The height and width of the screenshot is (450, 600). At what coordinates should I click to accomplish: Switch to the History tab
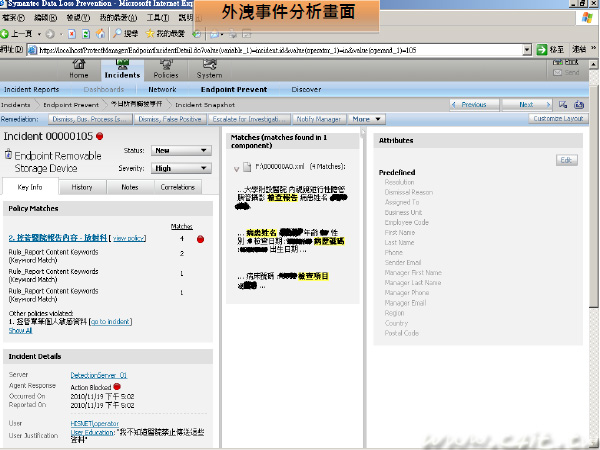click(x=82, y=187)
